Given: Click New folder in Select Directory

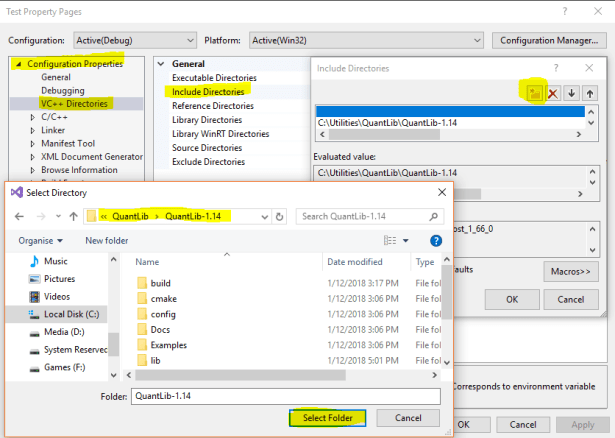Looking at the screenshot, I should (x=107, y=241).
